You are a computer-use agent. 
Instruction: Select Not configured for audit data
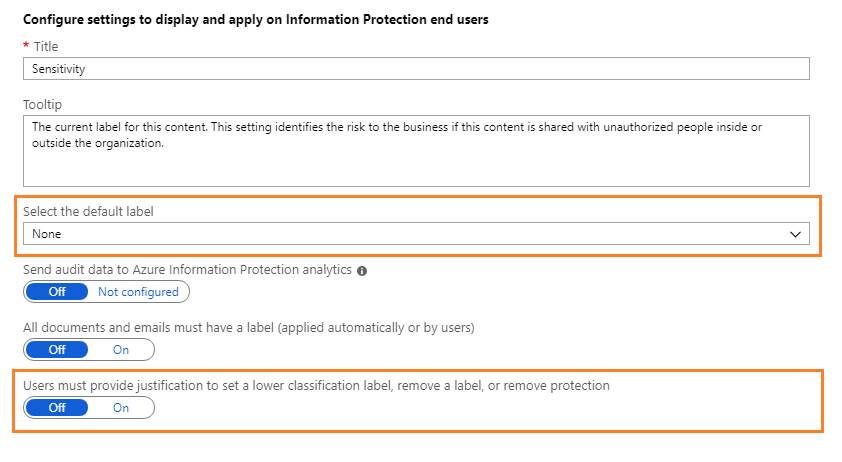[x=138, y=292]
